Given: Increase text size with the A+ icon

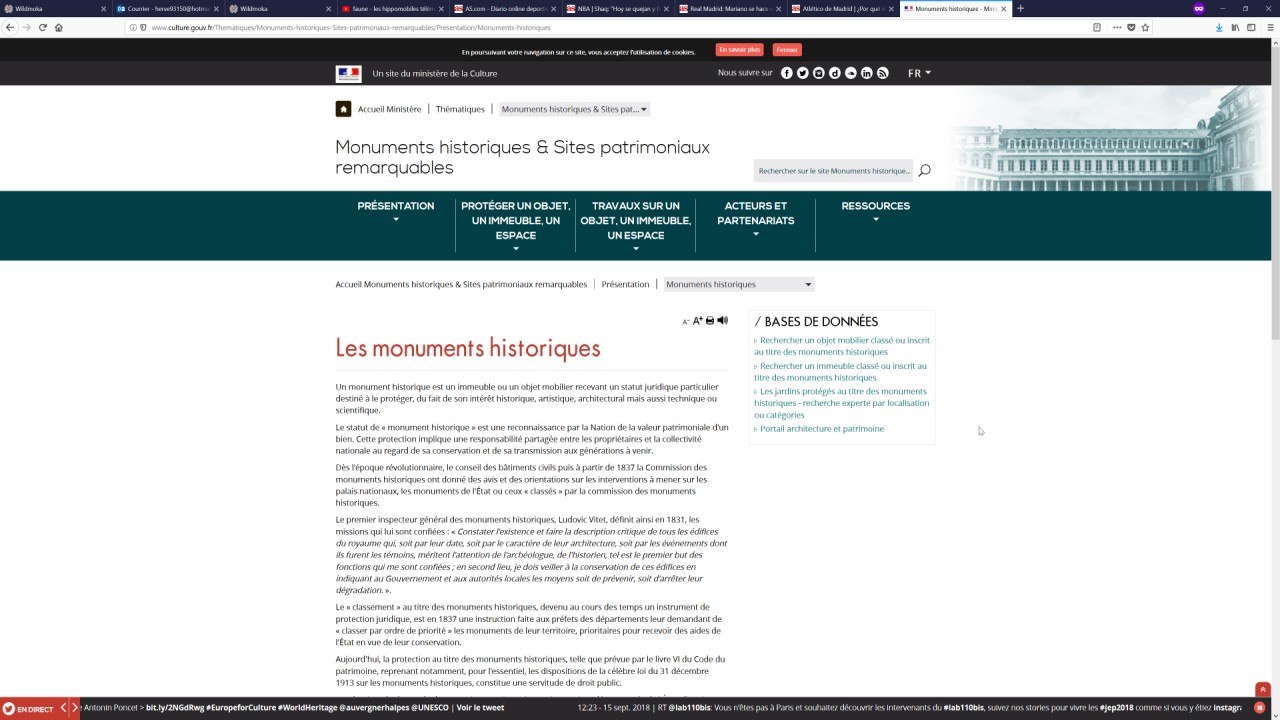Looking at the screenshot, I should (698, 321).
